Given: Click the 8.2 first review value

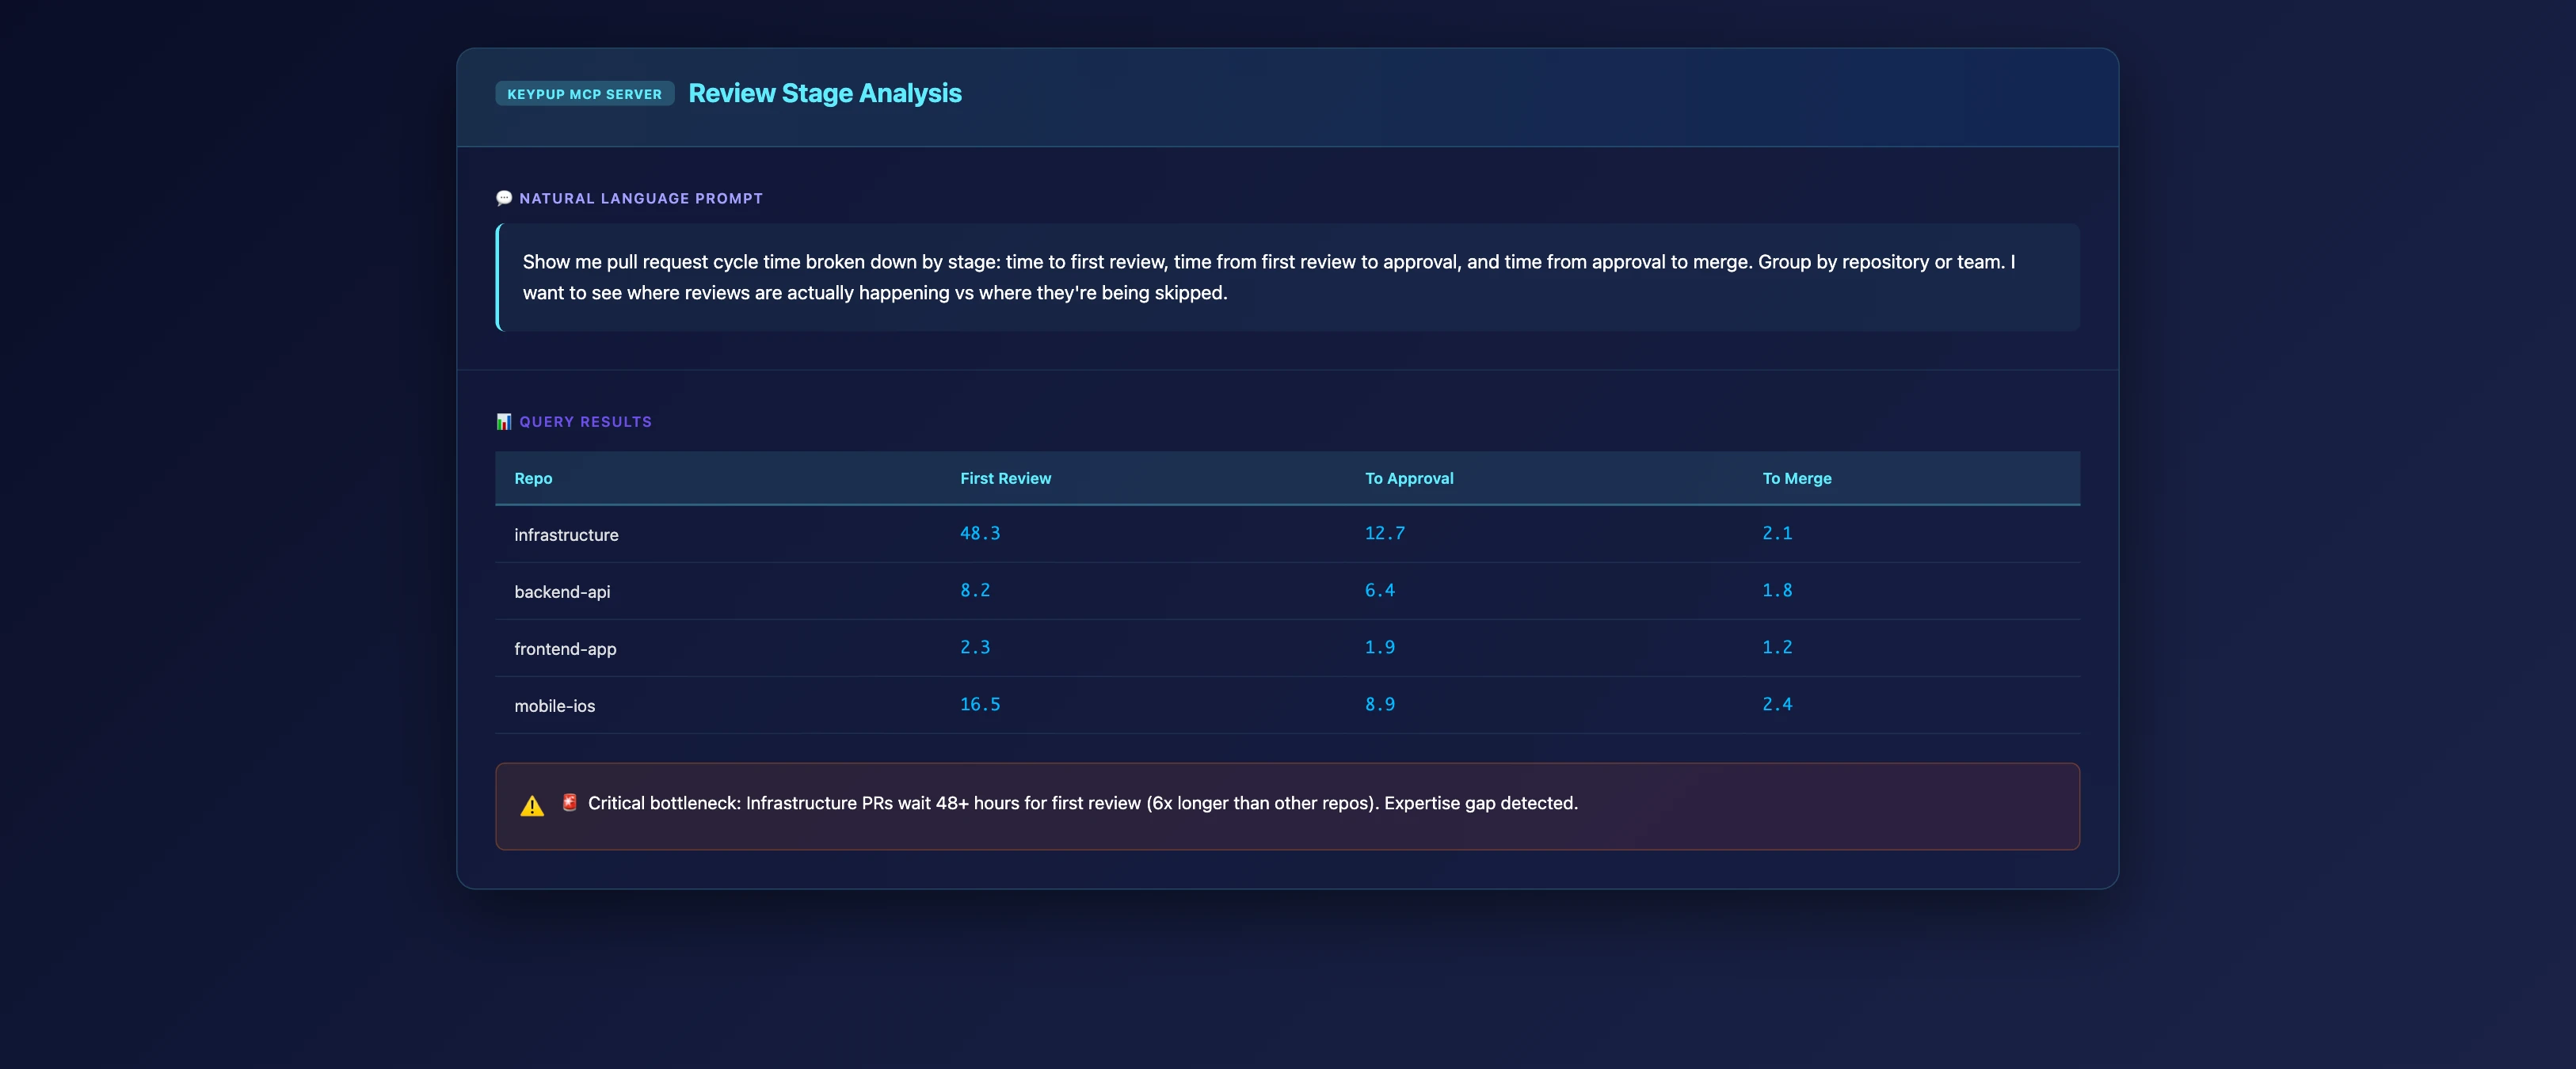Looking at the screenshot, I should click(x=975, y=590).
